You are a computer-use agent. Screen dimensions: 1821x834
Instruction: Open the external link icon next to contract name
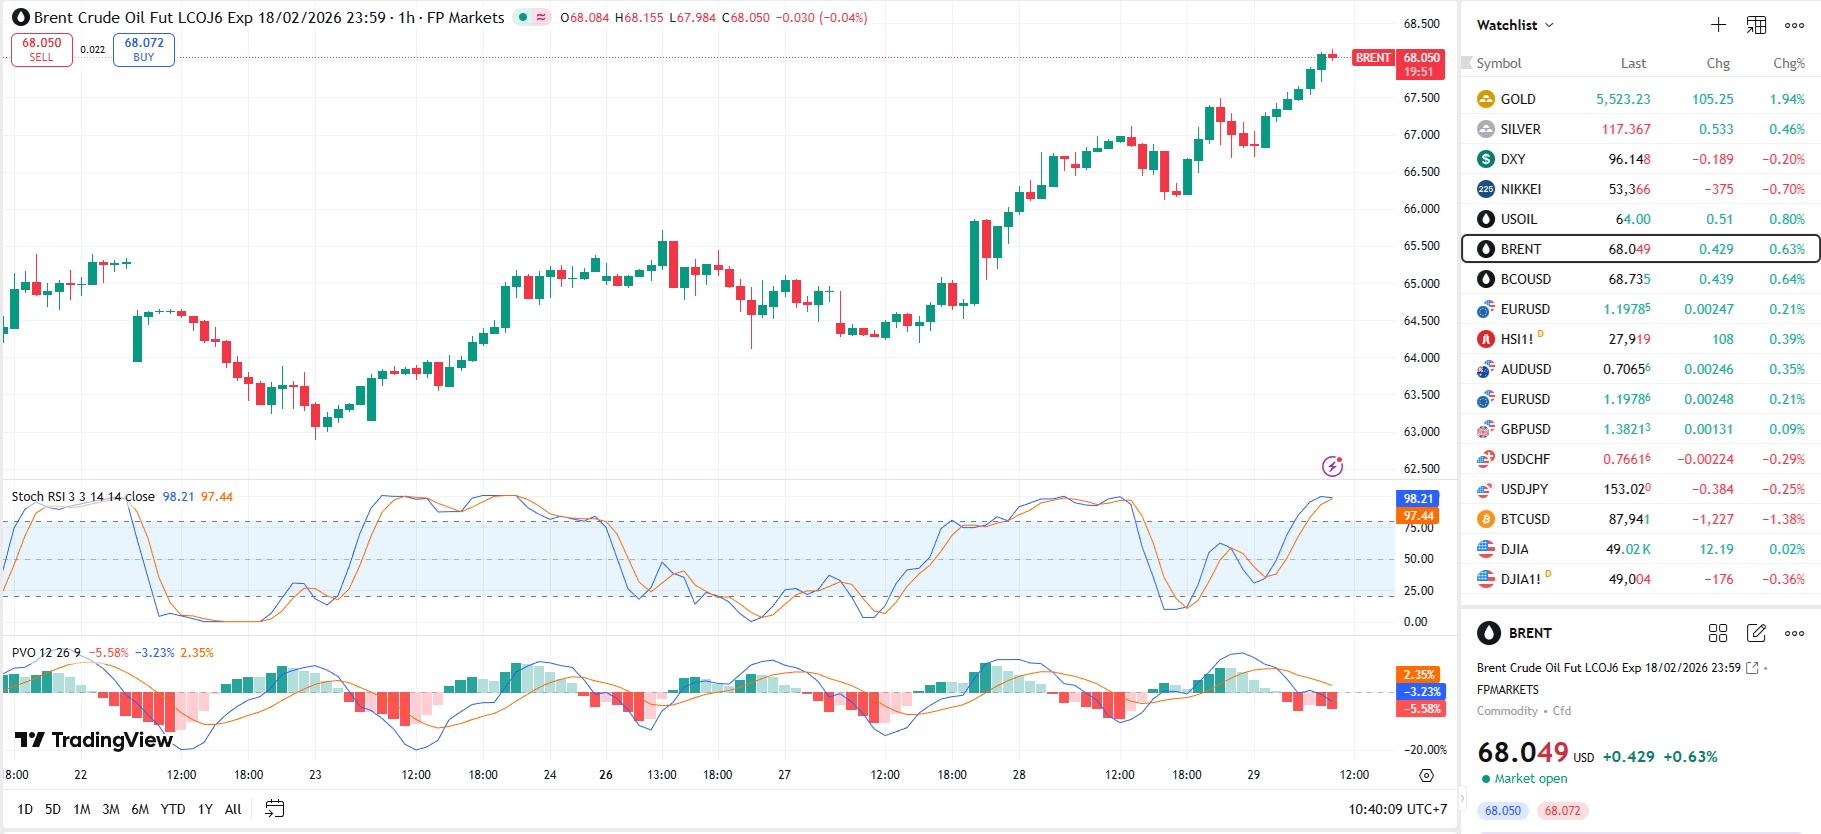pyautogui.click(x=1752, y=668)
